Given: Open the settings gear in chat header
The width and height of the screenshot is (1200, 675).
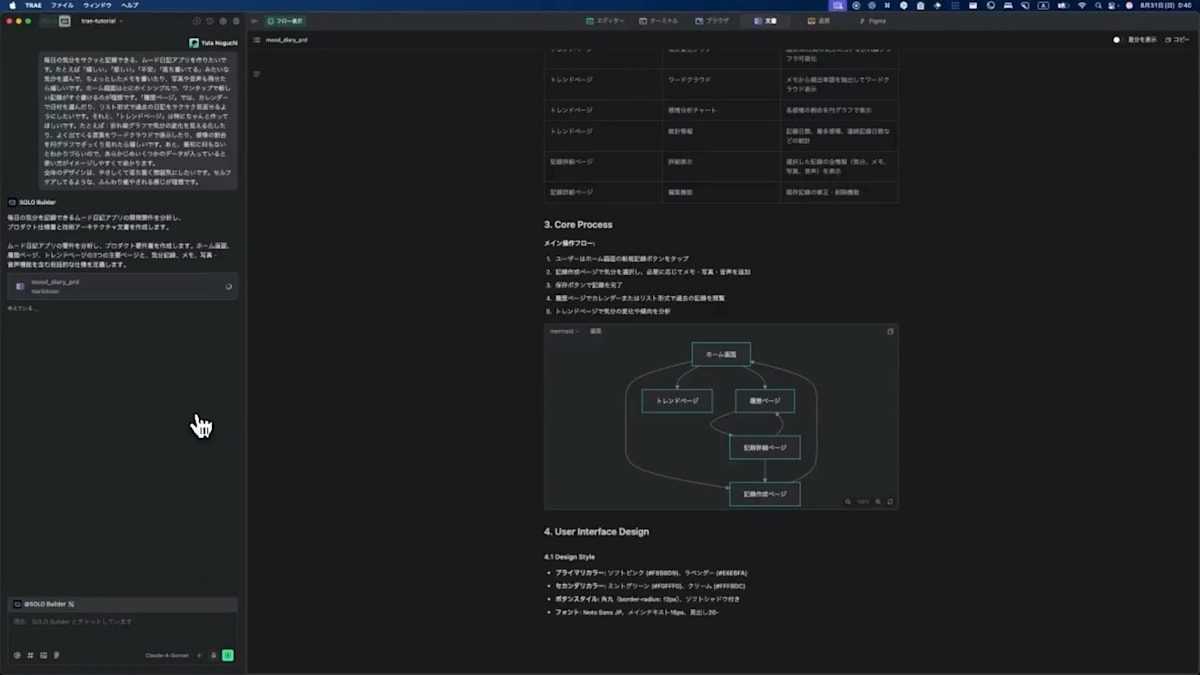Looking at the screenshot, I should (x=223, y=20).
